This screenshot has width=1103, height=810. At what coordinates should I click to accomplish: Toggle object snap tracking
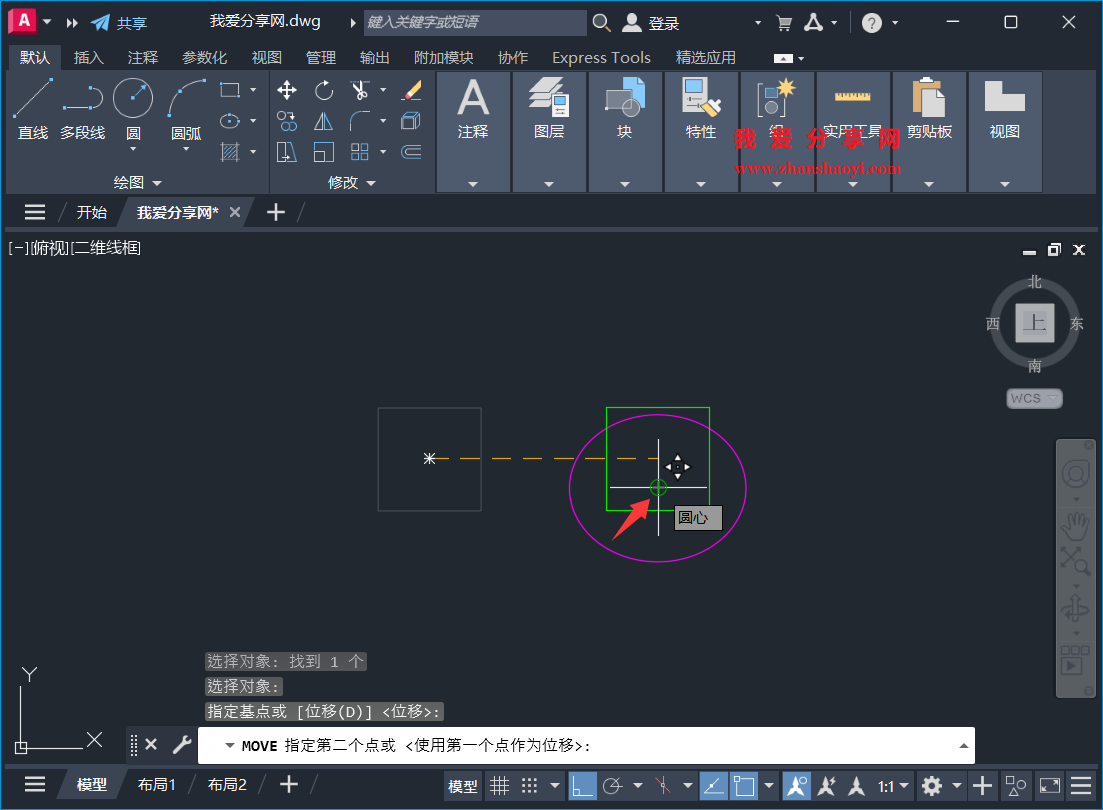(713, 785)
